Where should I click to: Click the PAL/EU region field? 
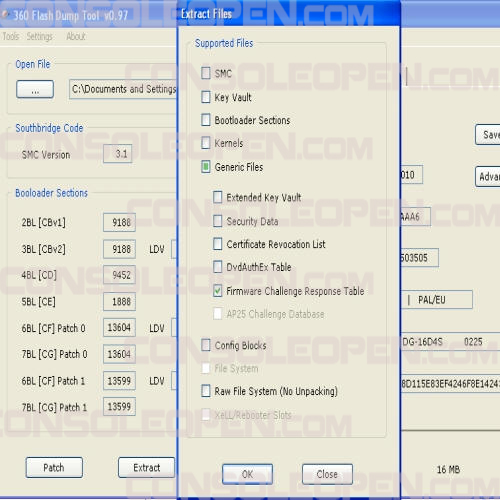(x=437, y=299)
